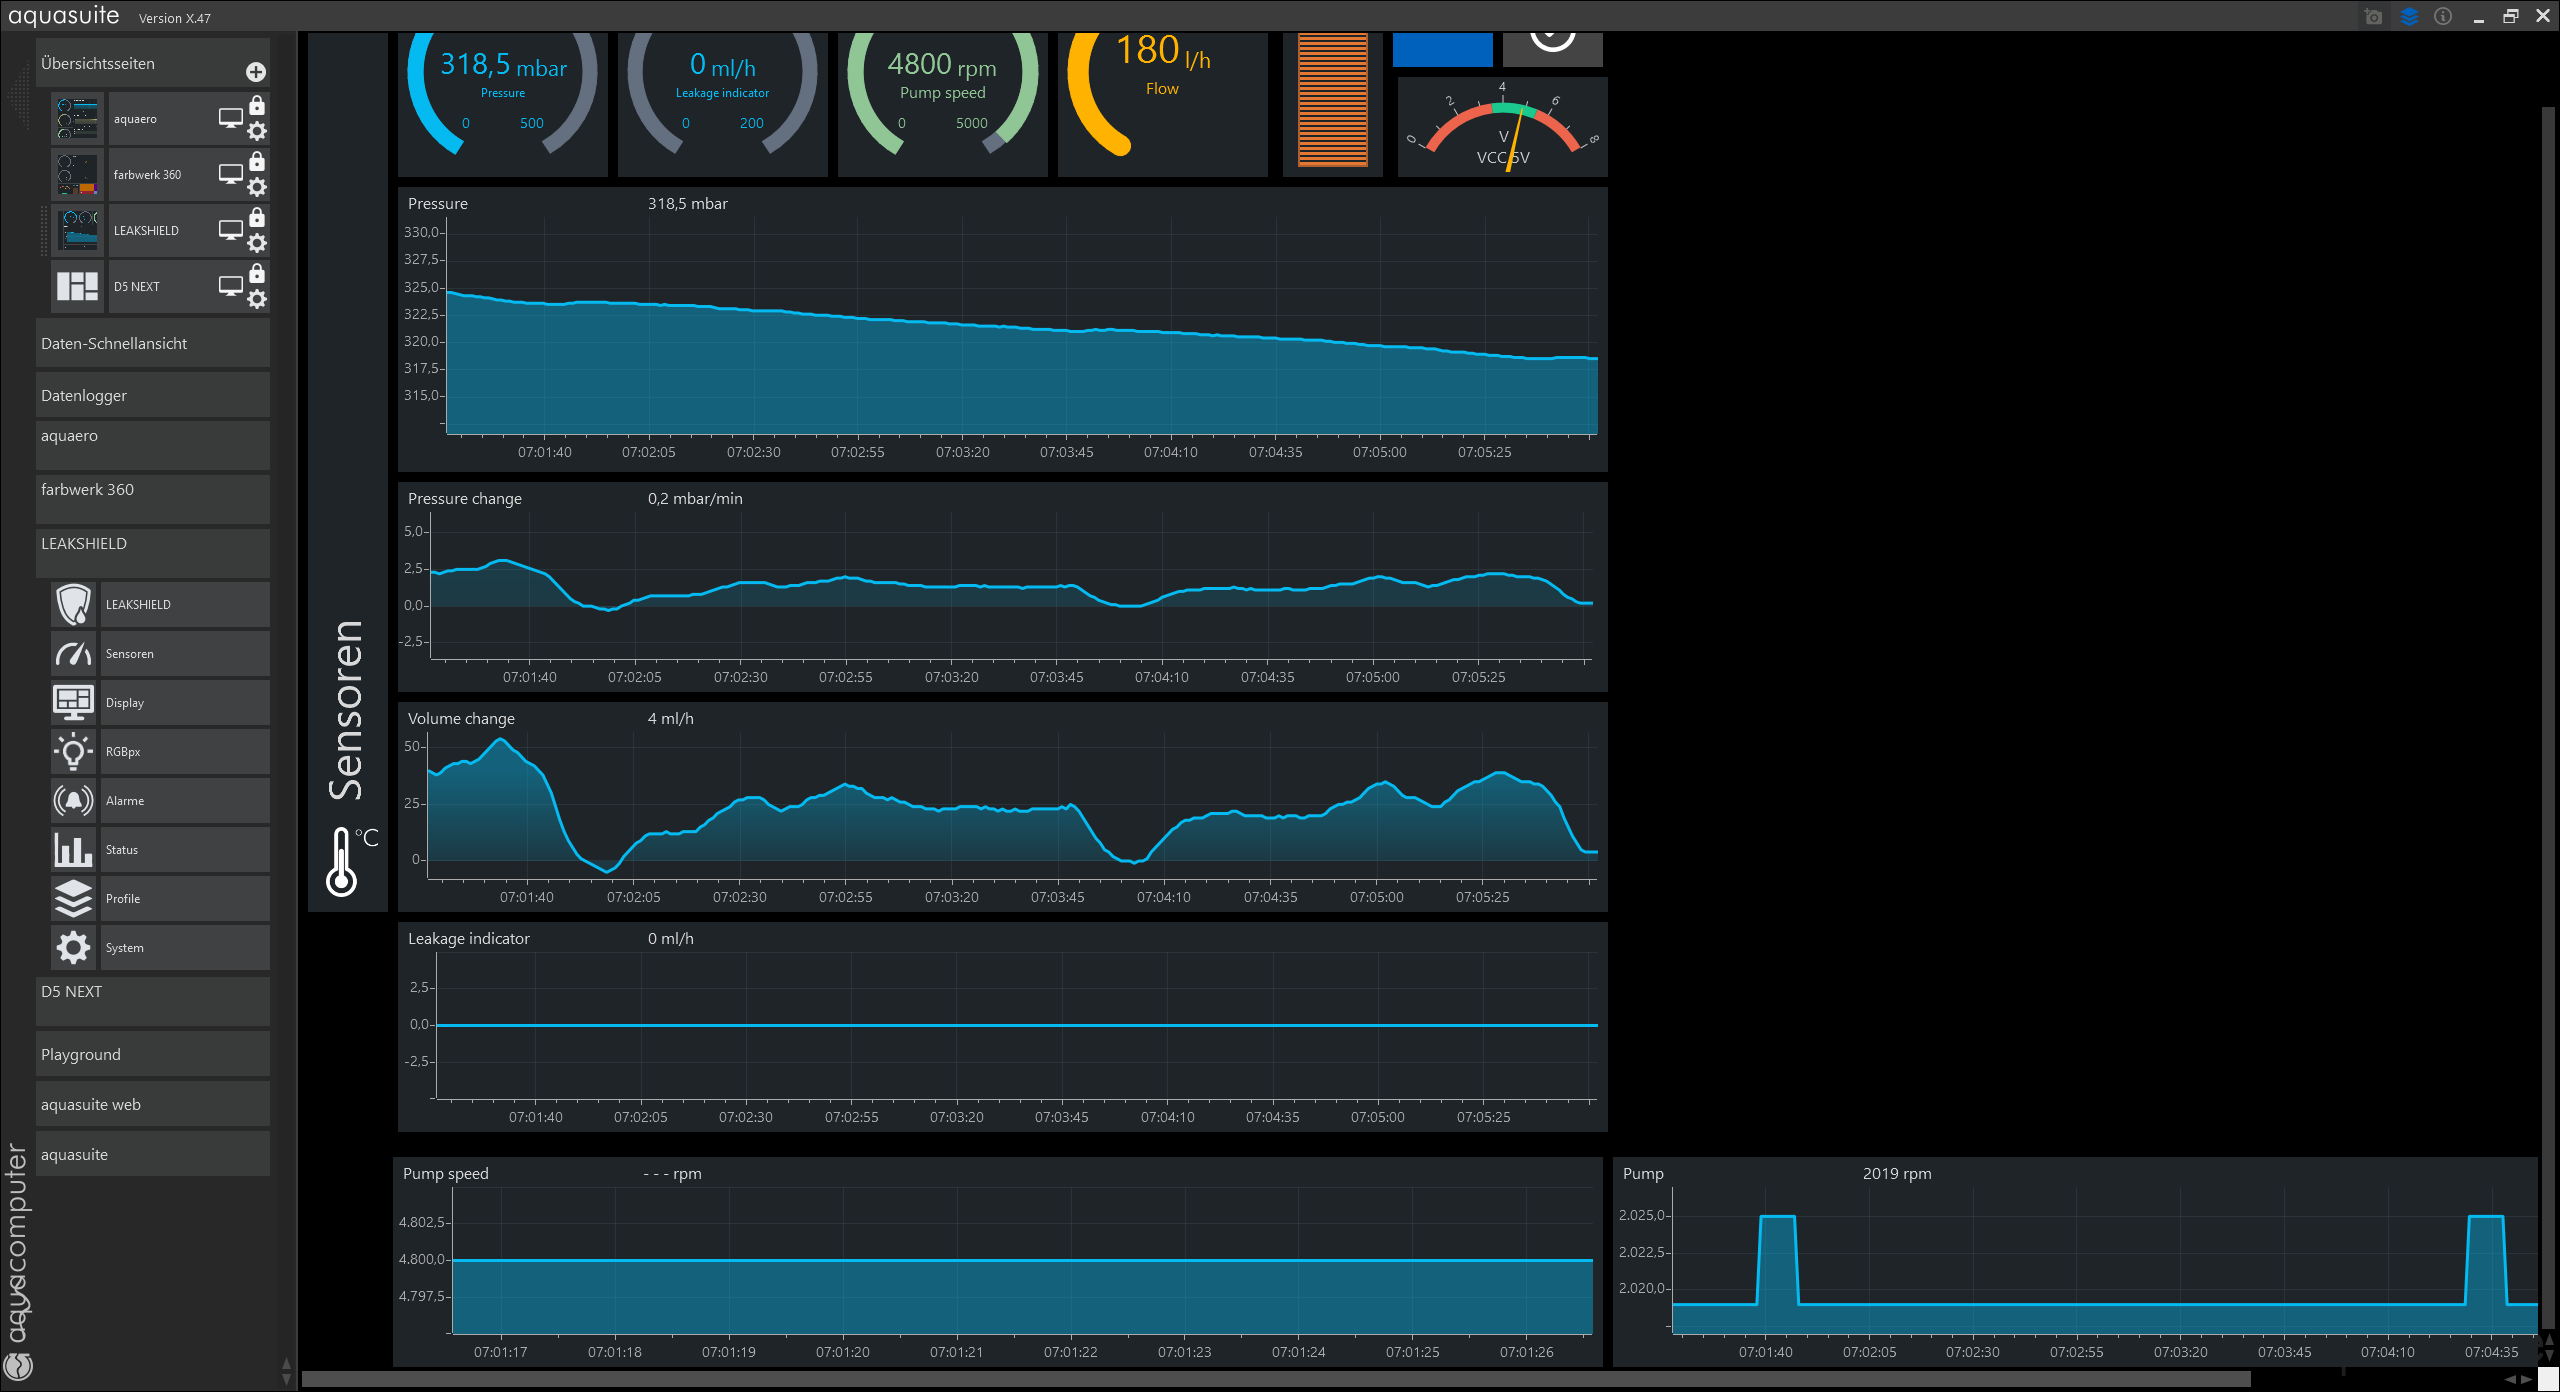Open the Status bar chart icon
2560x1392 pixels.
74,850
